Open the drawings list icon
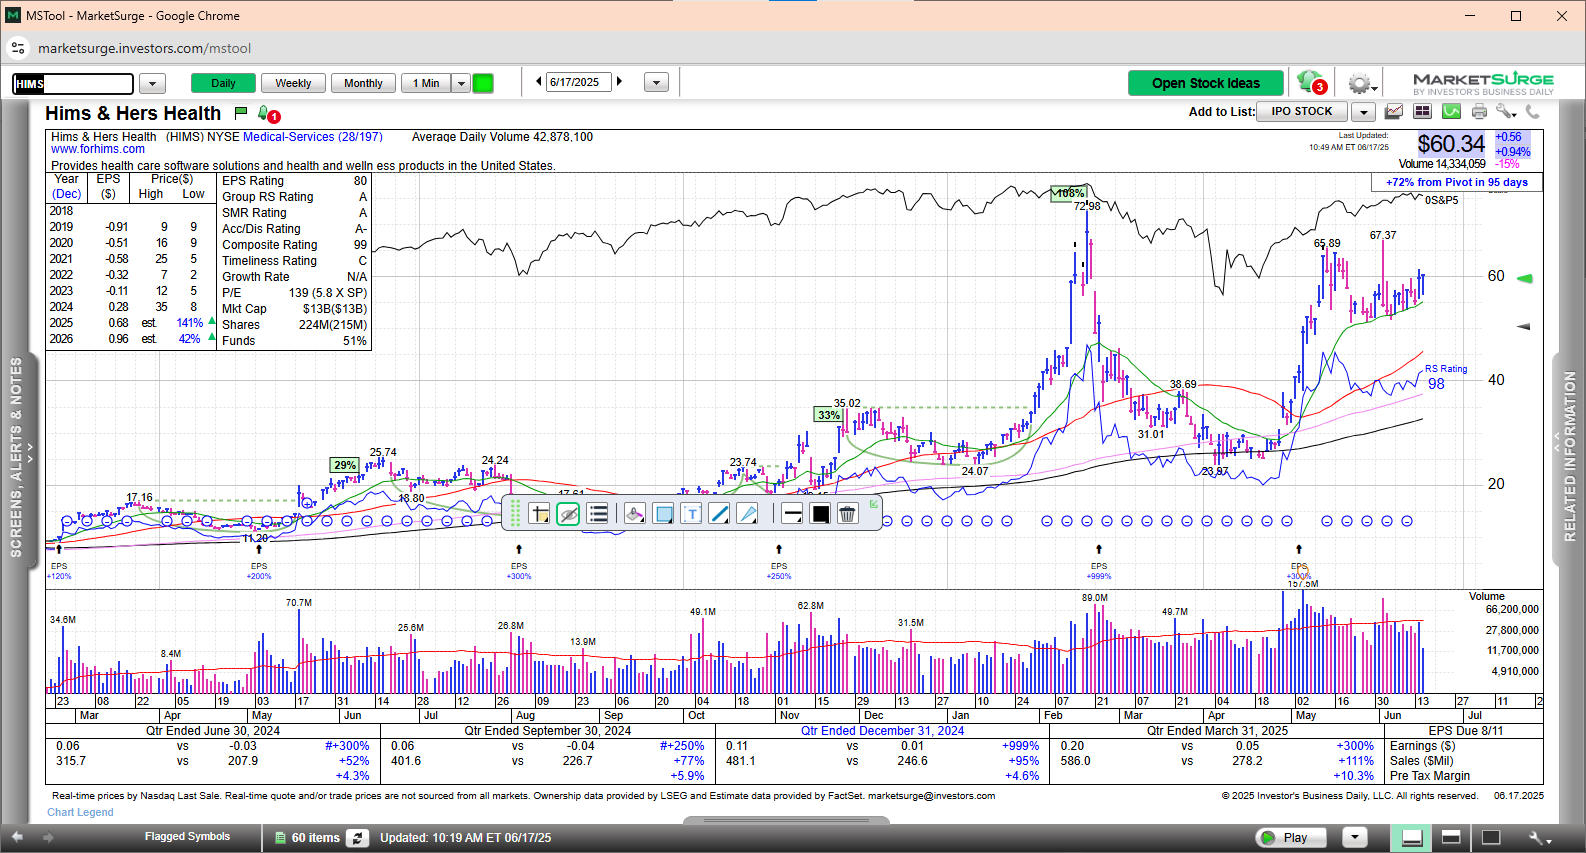The width and height of the screenshot is (1586, 853). click(x=598, y=514)
